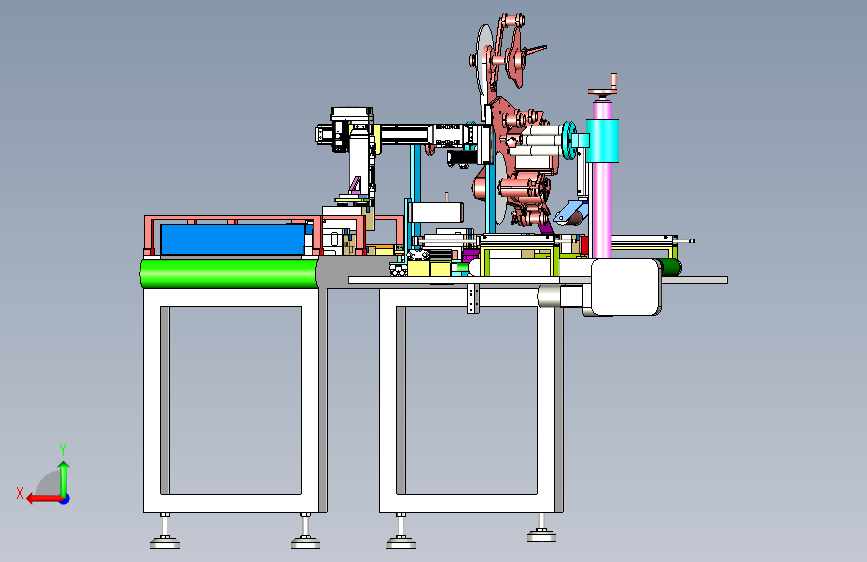Select the leftmost leveling foot of frame
The width and height of the screenshot is (867, 562).
[165, 532]
